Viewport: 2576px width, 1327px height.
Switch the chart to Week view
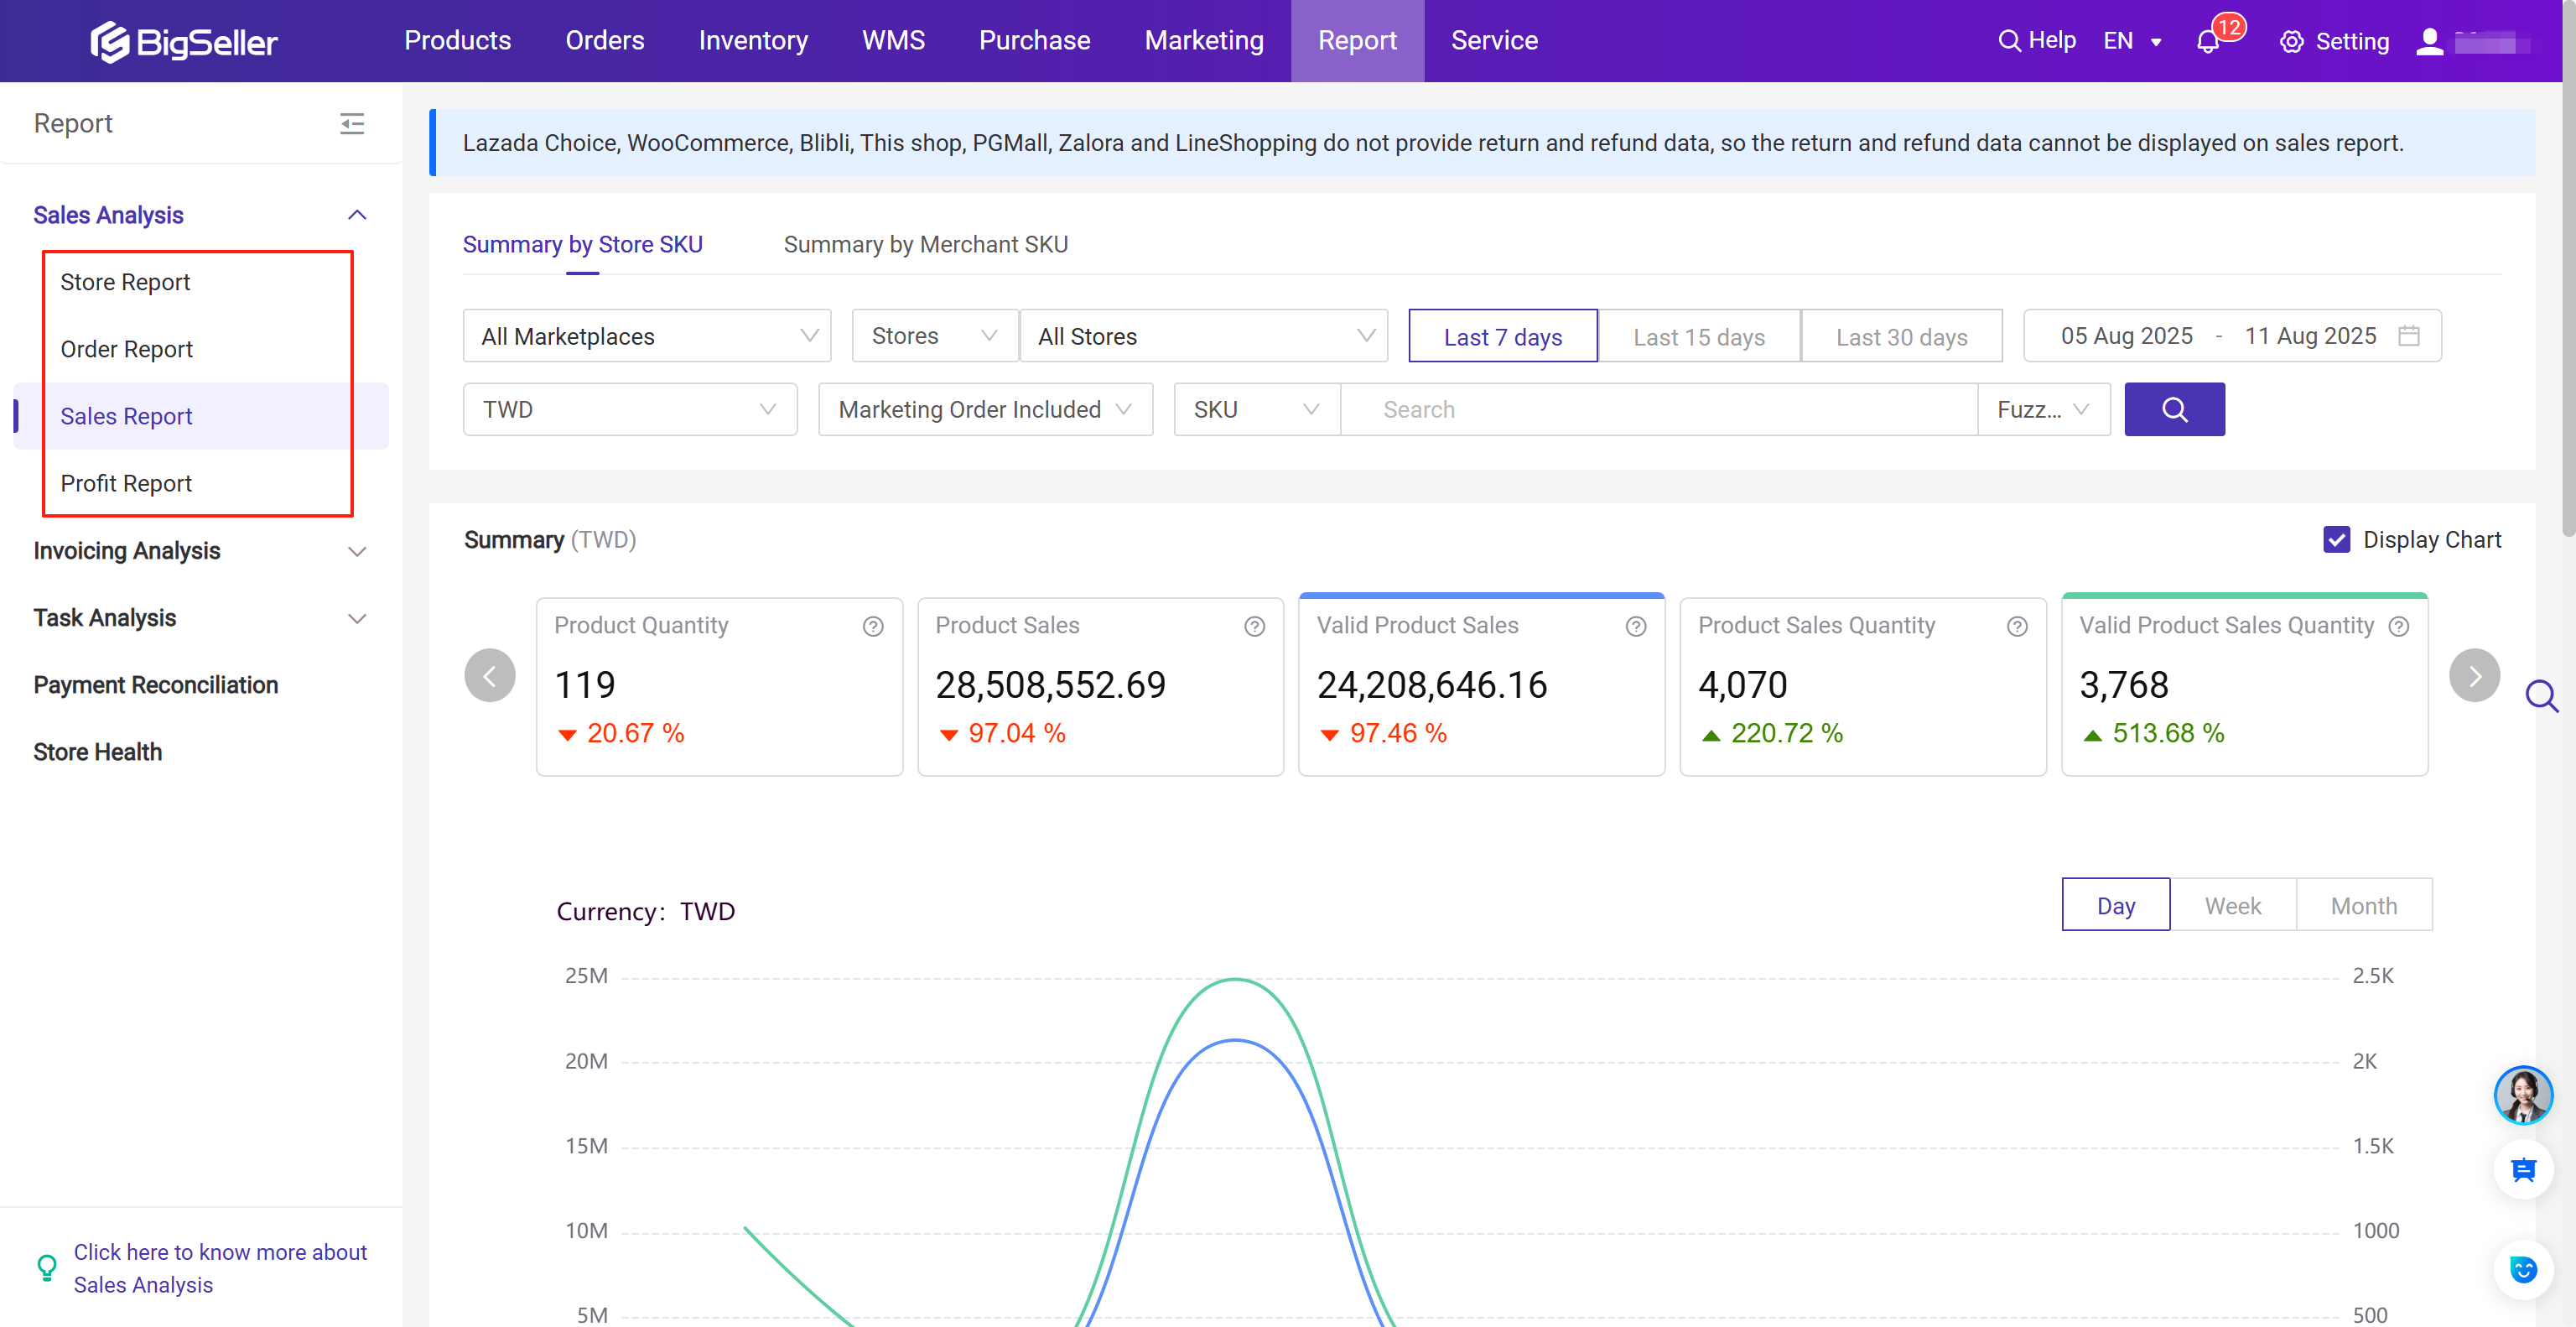pyautogui.click(x=2232, y=904)
